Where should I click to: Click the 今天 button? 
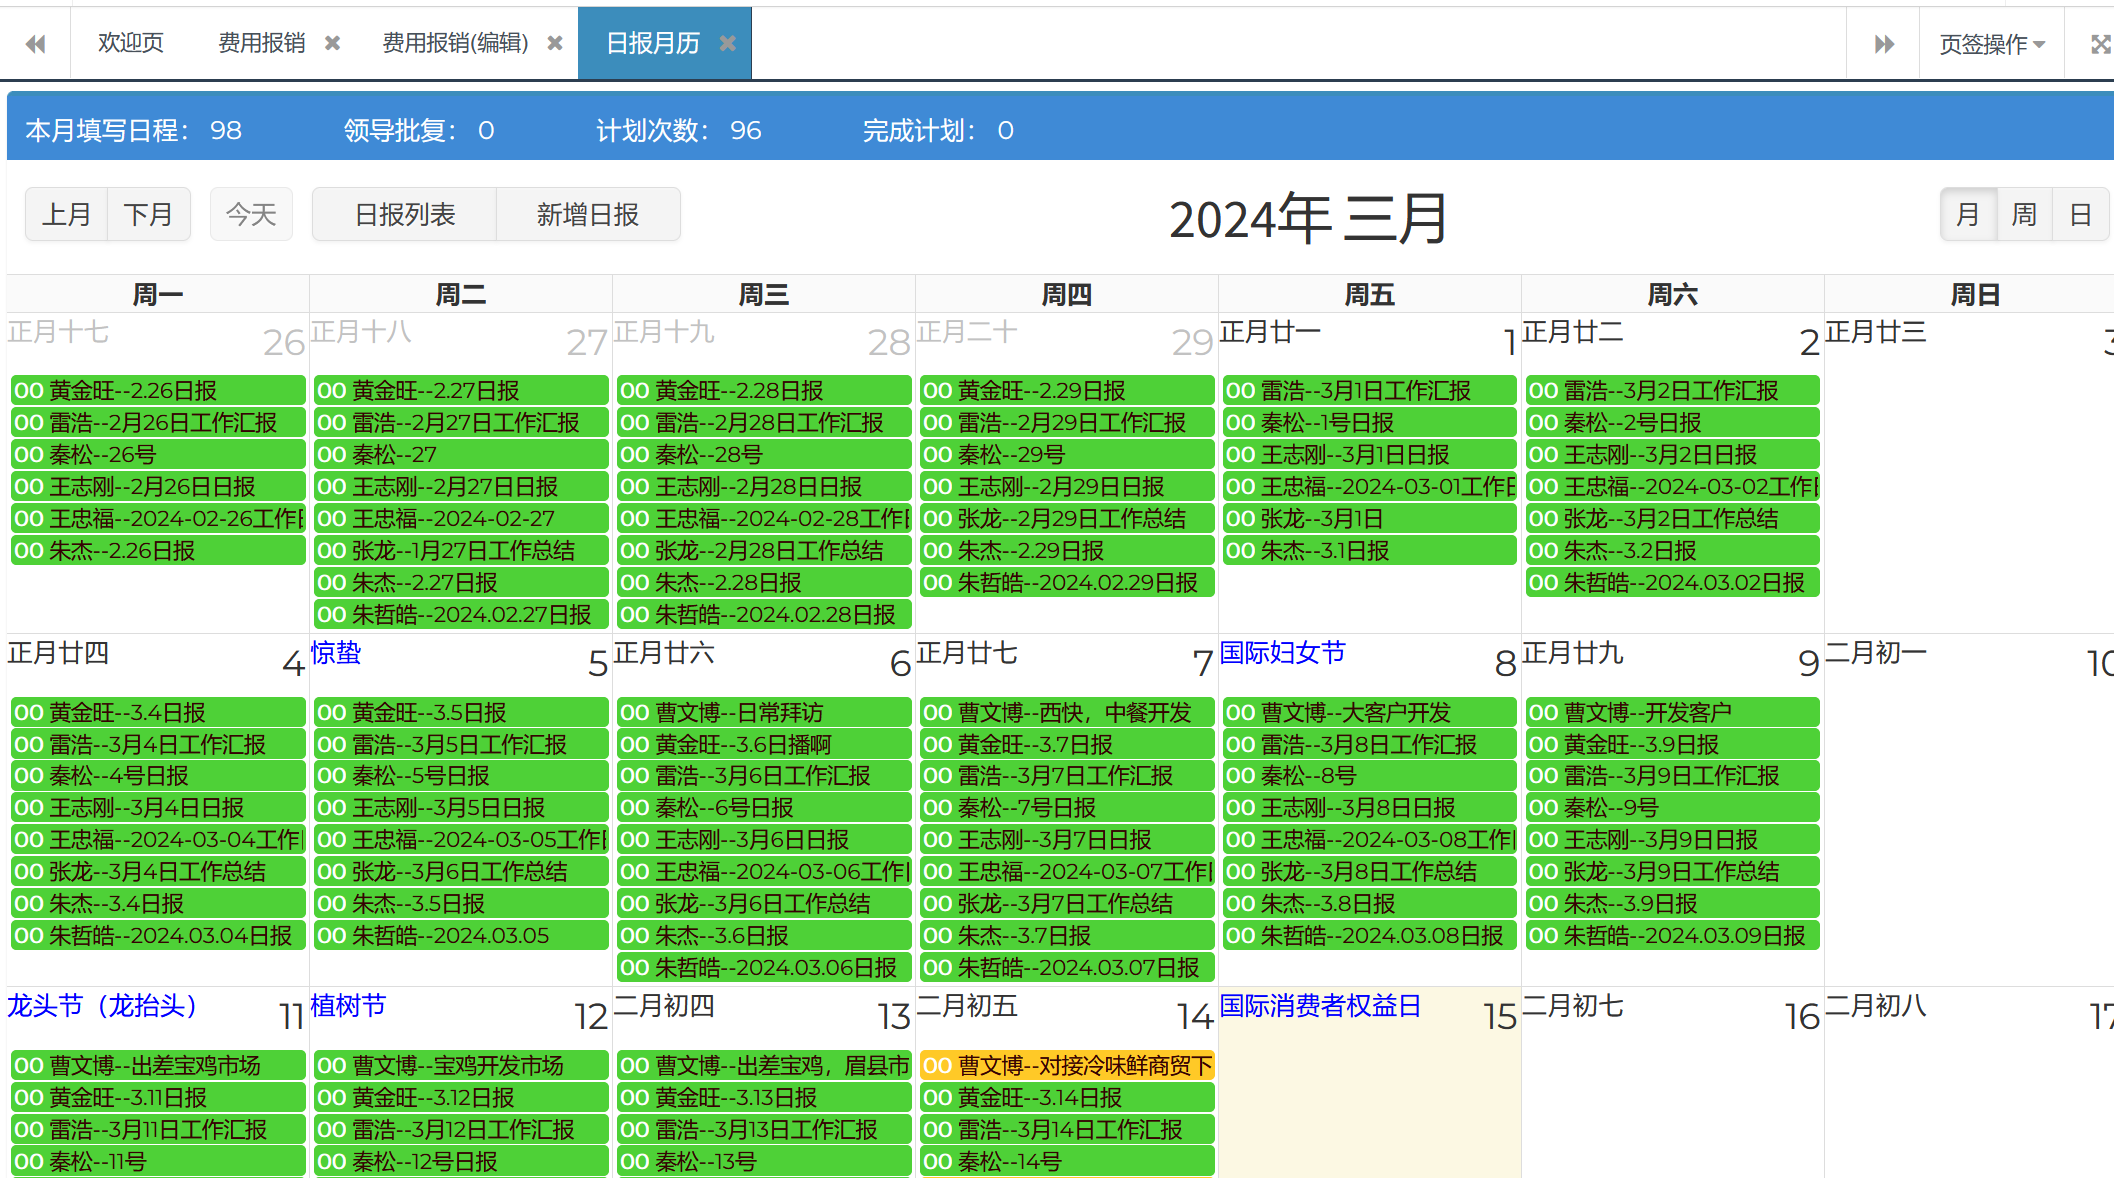click(251, 214)
